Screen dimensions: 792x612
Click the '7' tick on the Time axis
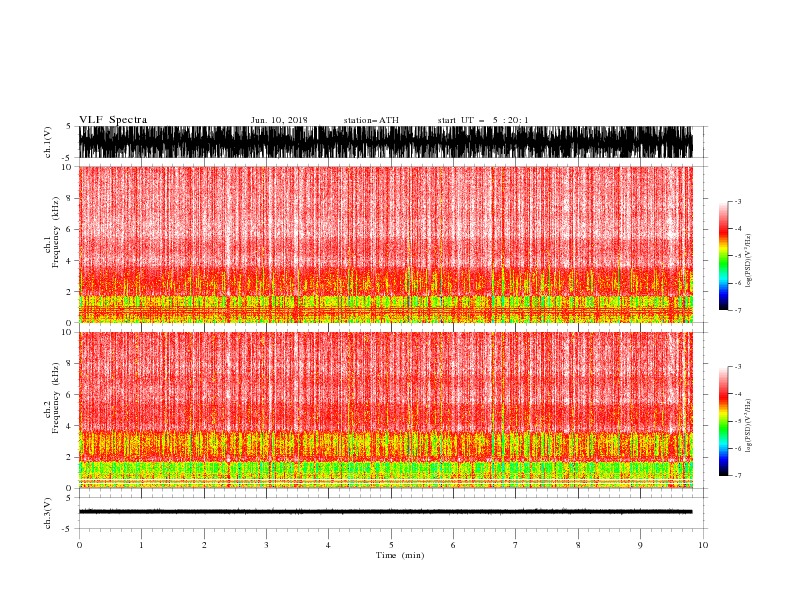516,545
